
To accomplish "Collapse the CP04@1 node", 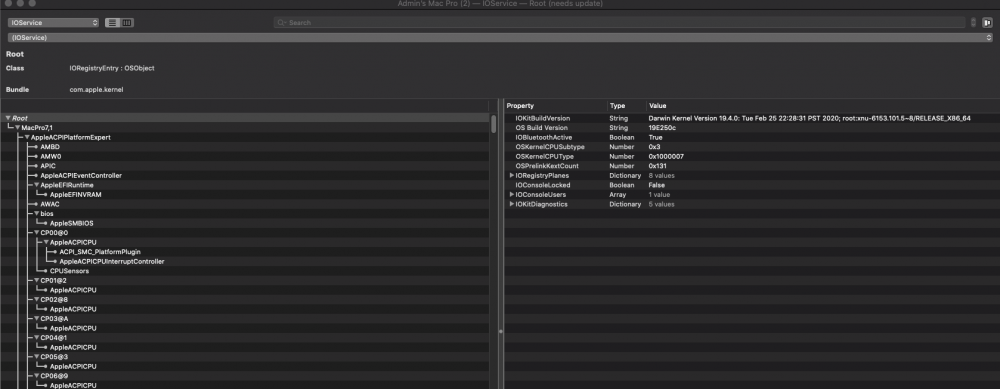I will click(x=37, y=338).
